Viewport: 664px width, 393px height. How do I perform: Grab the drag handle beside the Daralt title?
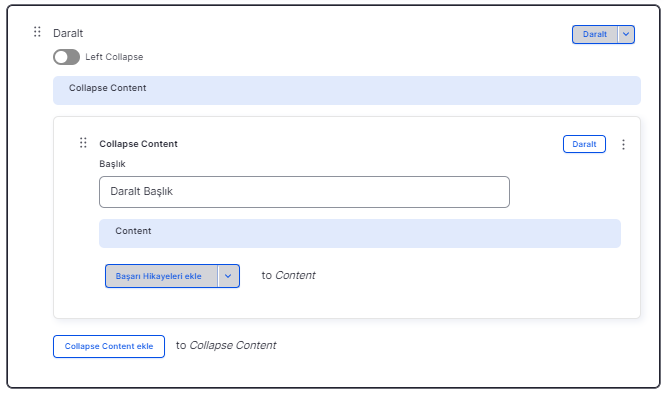[x=37, y=32]
